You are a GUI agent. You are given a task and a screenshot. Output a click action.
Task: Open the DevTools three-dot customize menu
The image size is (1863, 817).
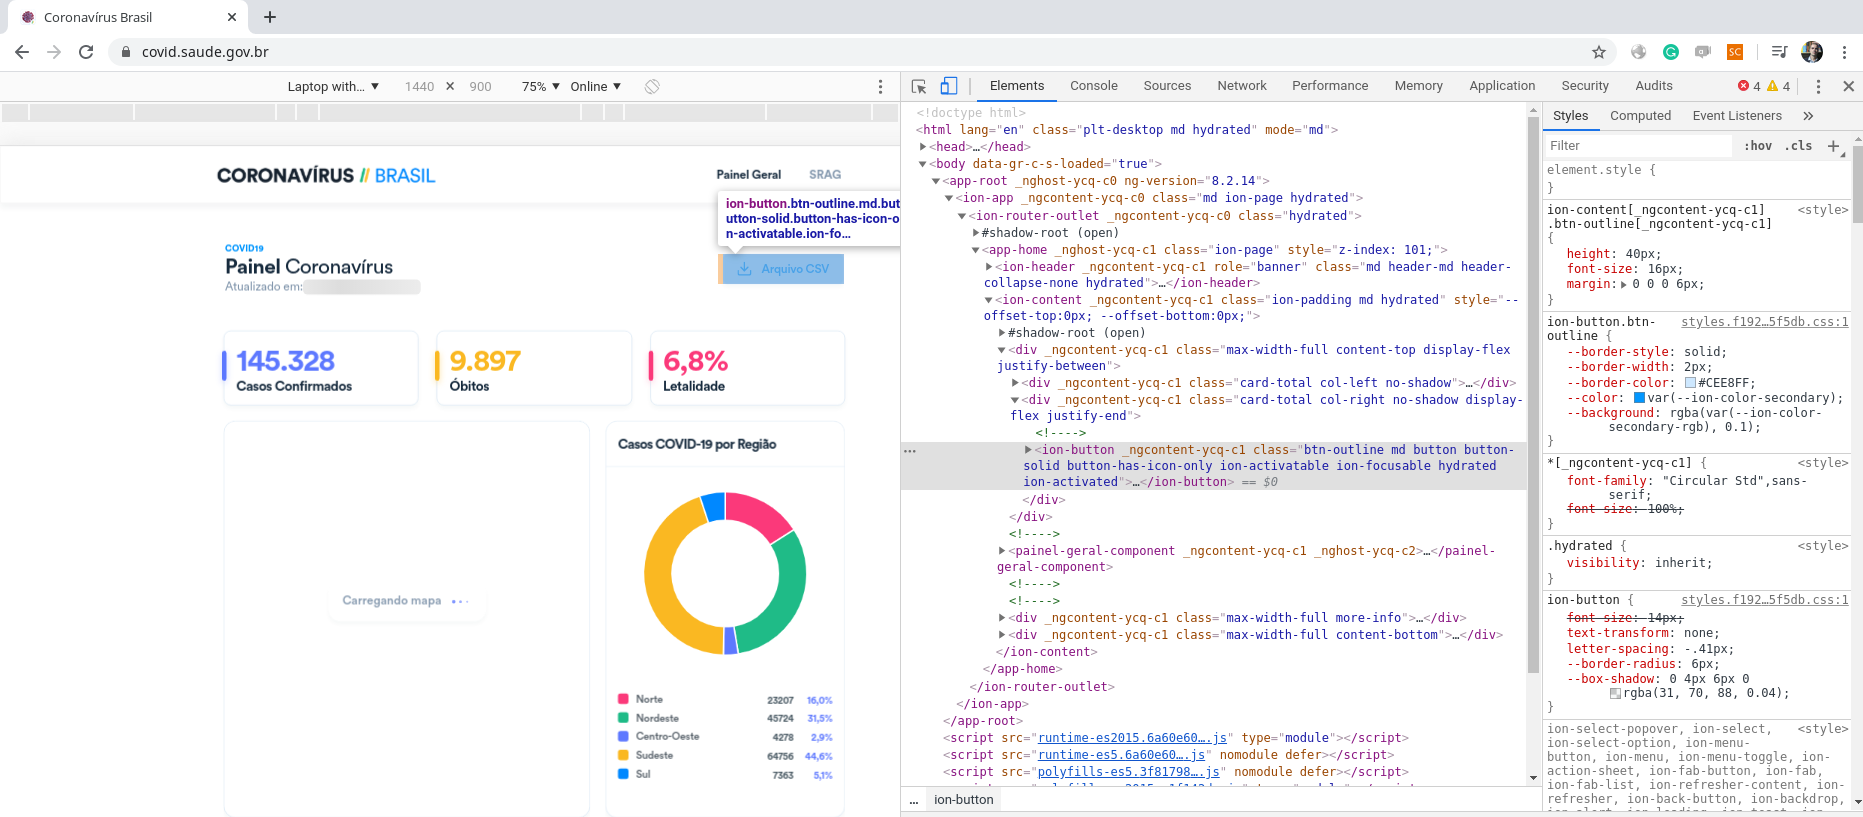[x=1818, y=87]
